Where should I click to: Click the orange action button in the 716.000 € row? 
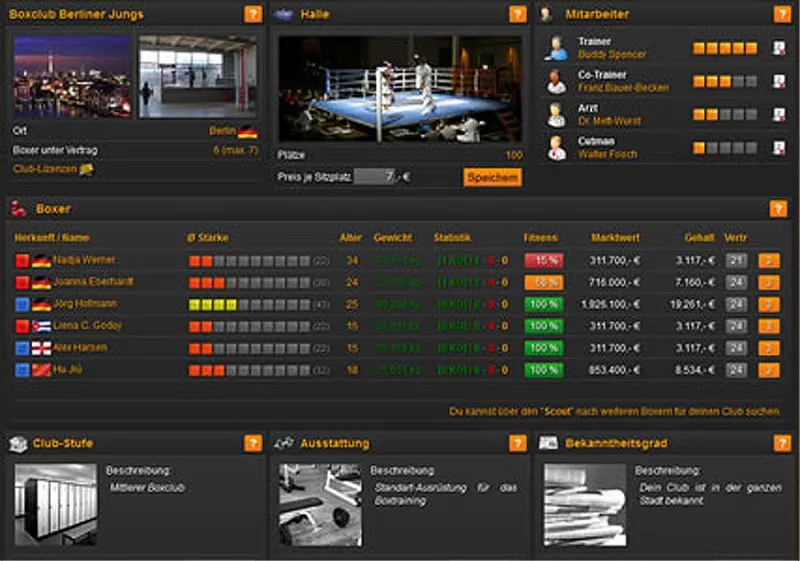pos(769,283)
